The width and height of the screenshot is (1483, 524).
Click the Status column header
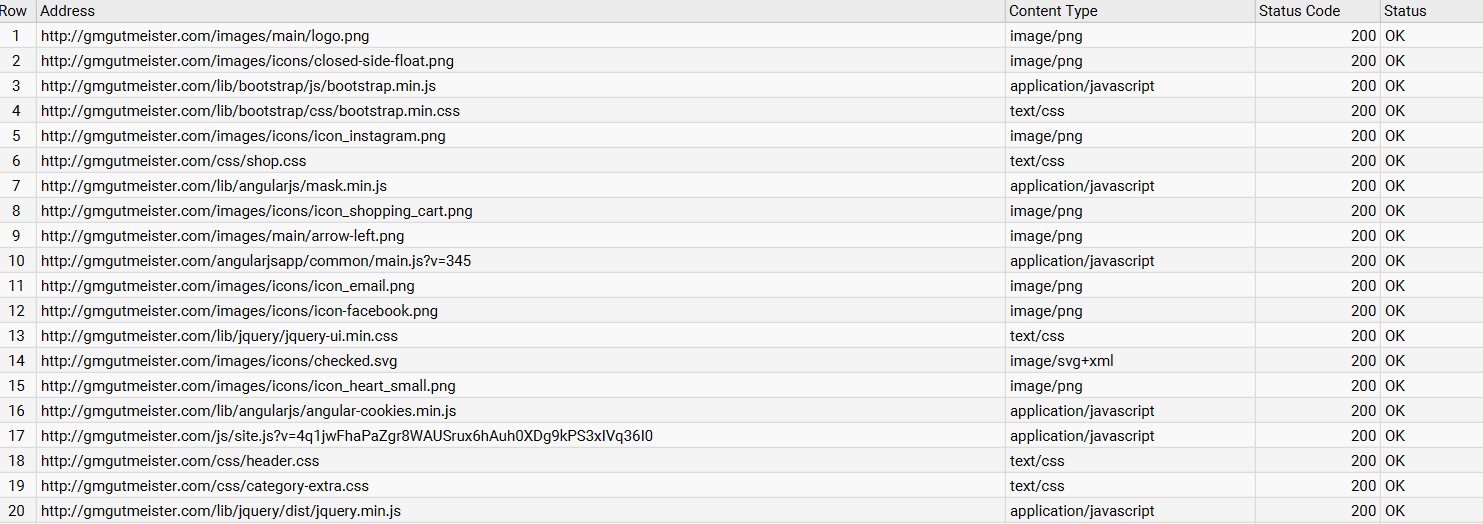tap(1405, 11)
